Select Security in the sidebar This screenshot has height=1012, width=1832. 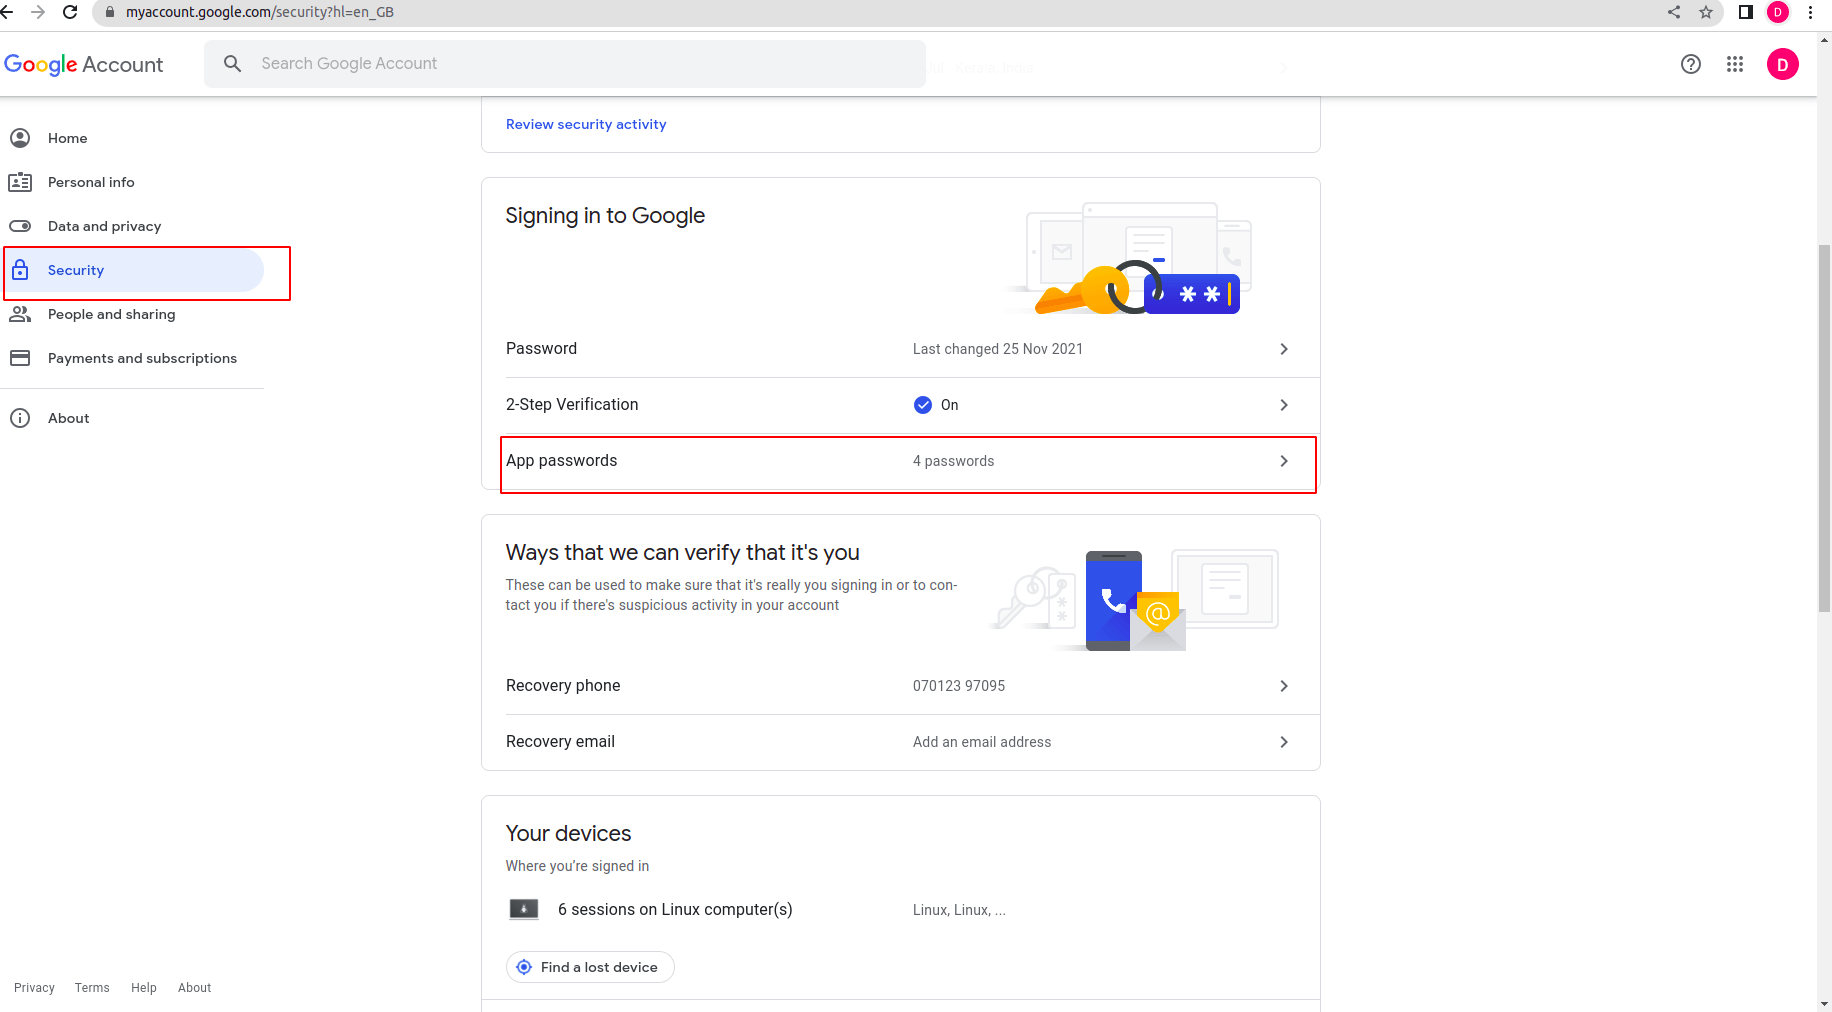[132, 270]
